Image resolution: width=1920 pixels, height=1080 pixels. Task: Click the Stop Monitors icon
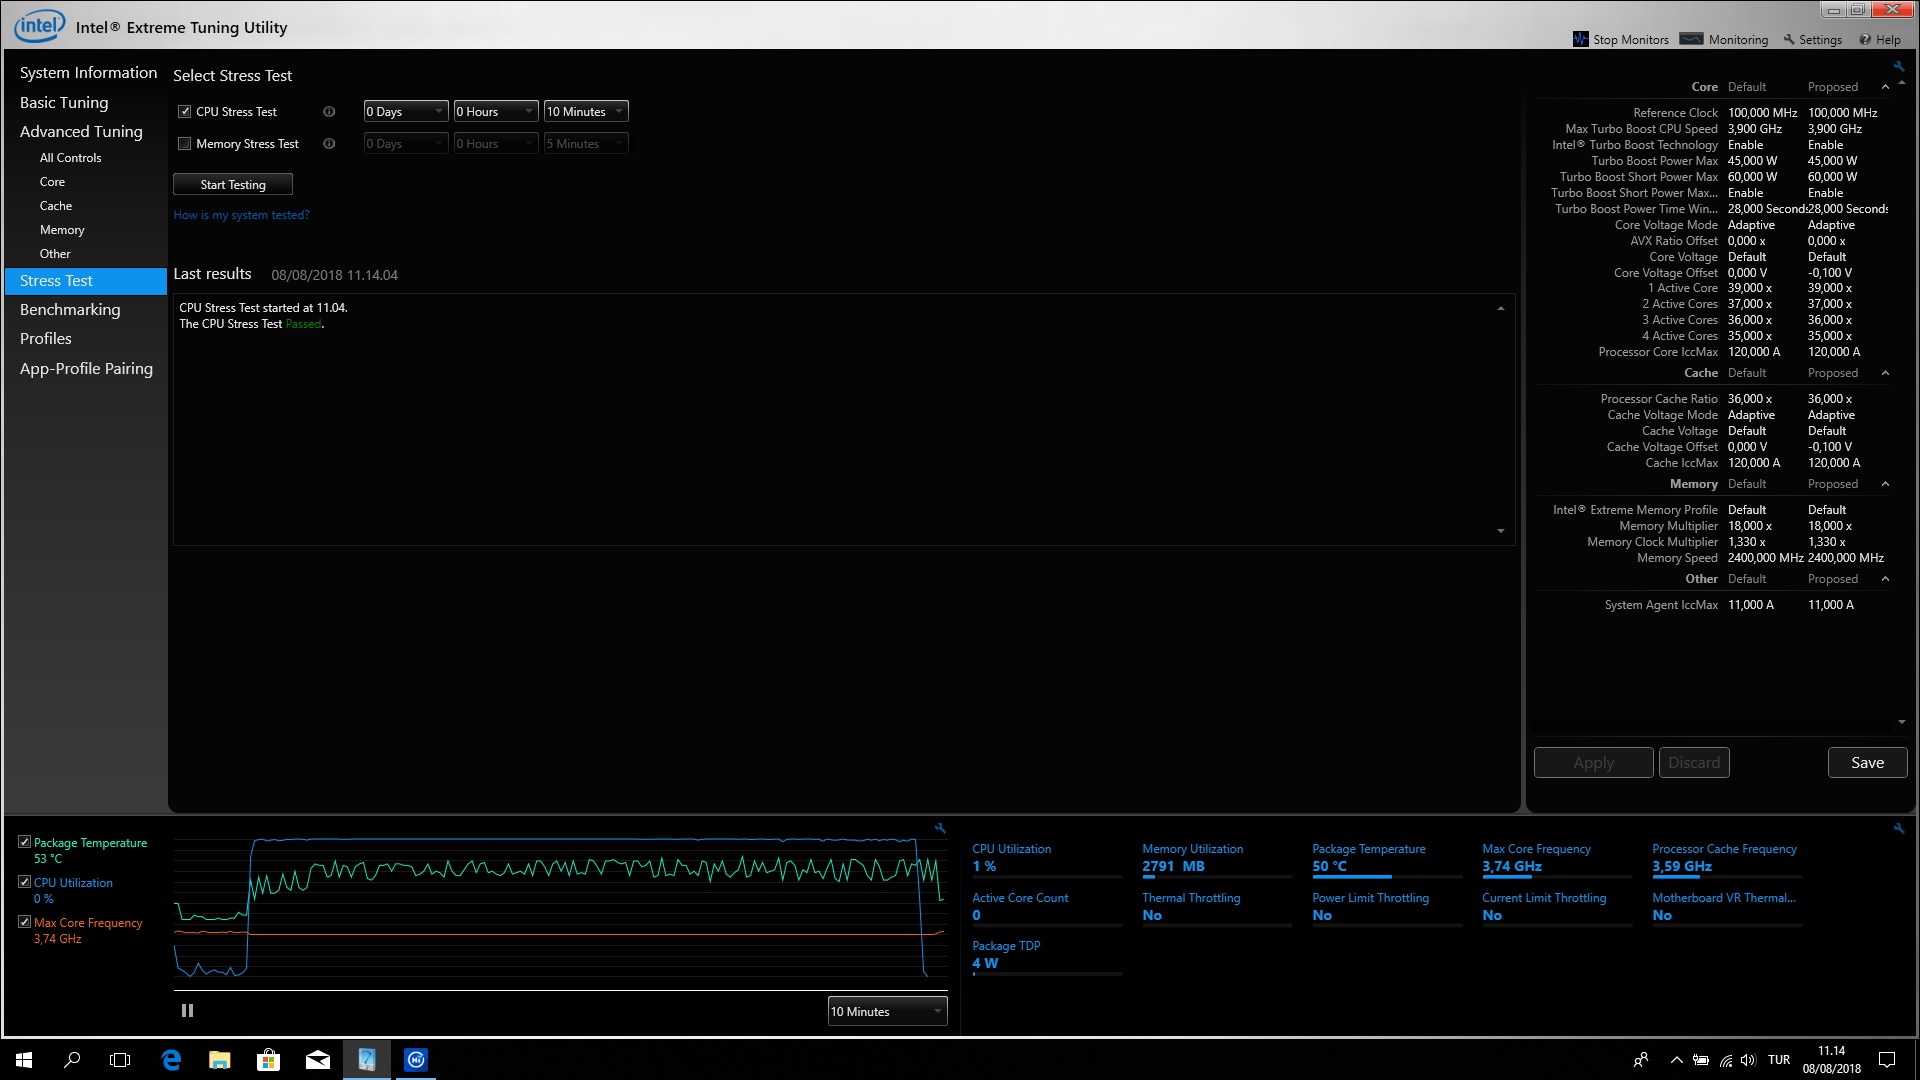click(x=1581, y=40)
